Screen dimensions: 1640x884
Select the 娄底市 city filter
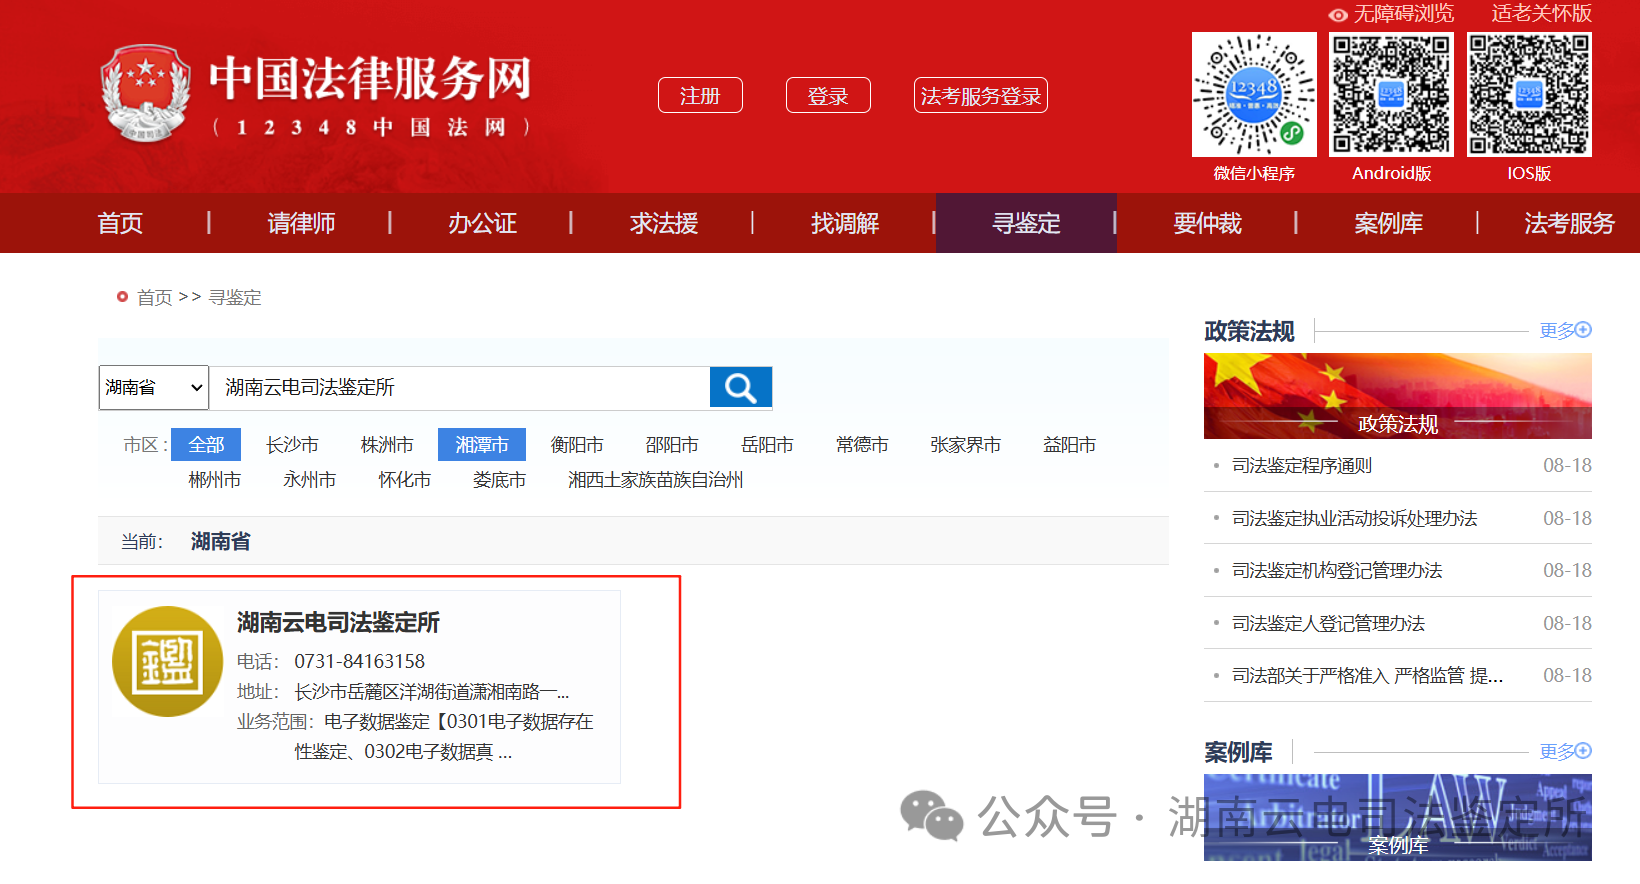500,479
